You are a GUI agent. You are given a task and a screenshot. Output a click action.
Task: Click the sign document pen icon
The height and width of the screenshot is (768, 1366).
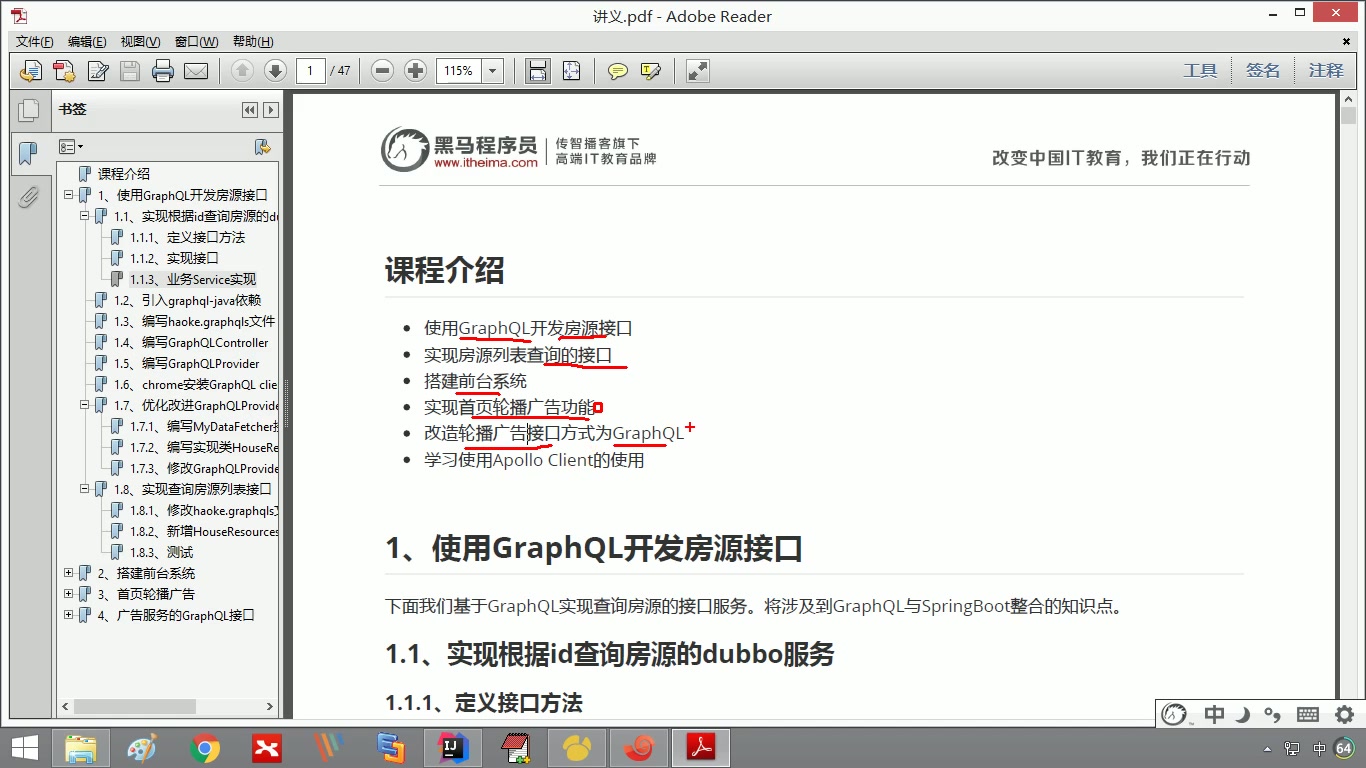tap(98, 71)
